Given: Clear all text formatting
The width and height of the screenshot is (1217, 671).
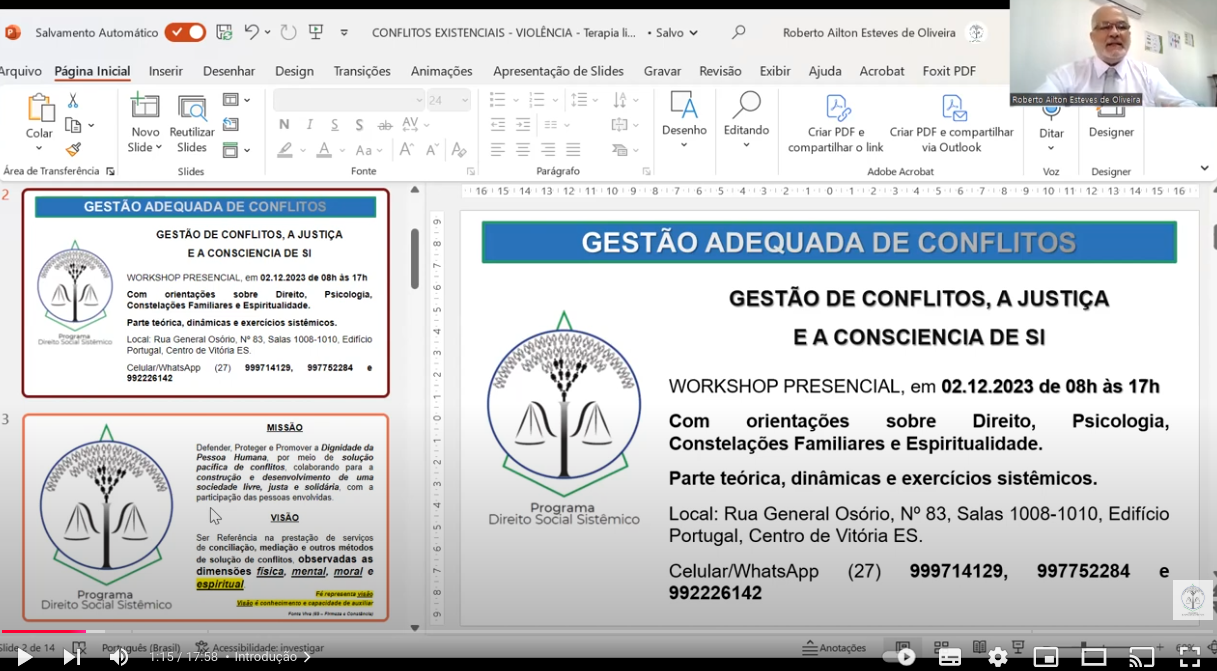Looking at the screenshot, I should tap(459, 150).
